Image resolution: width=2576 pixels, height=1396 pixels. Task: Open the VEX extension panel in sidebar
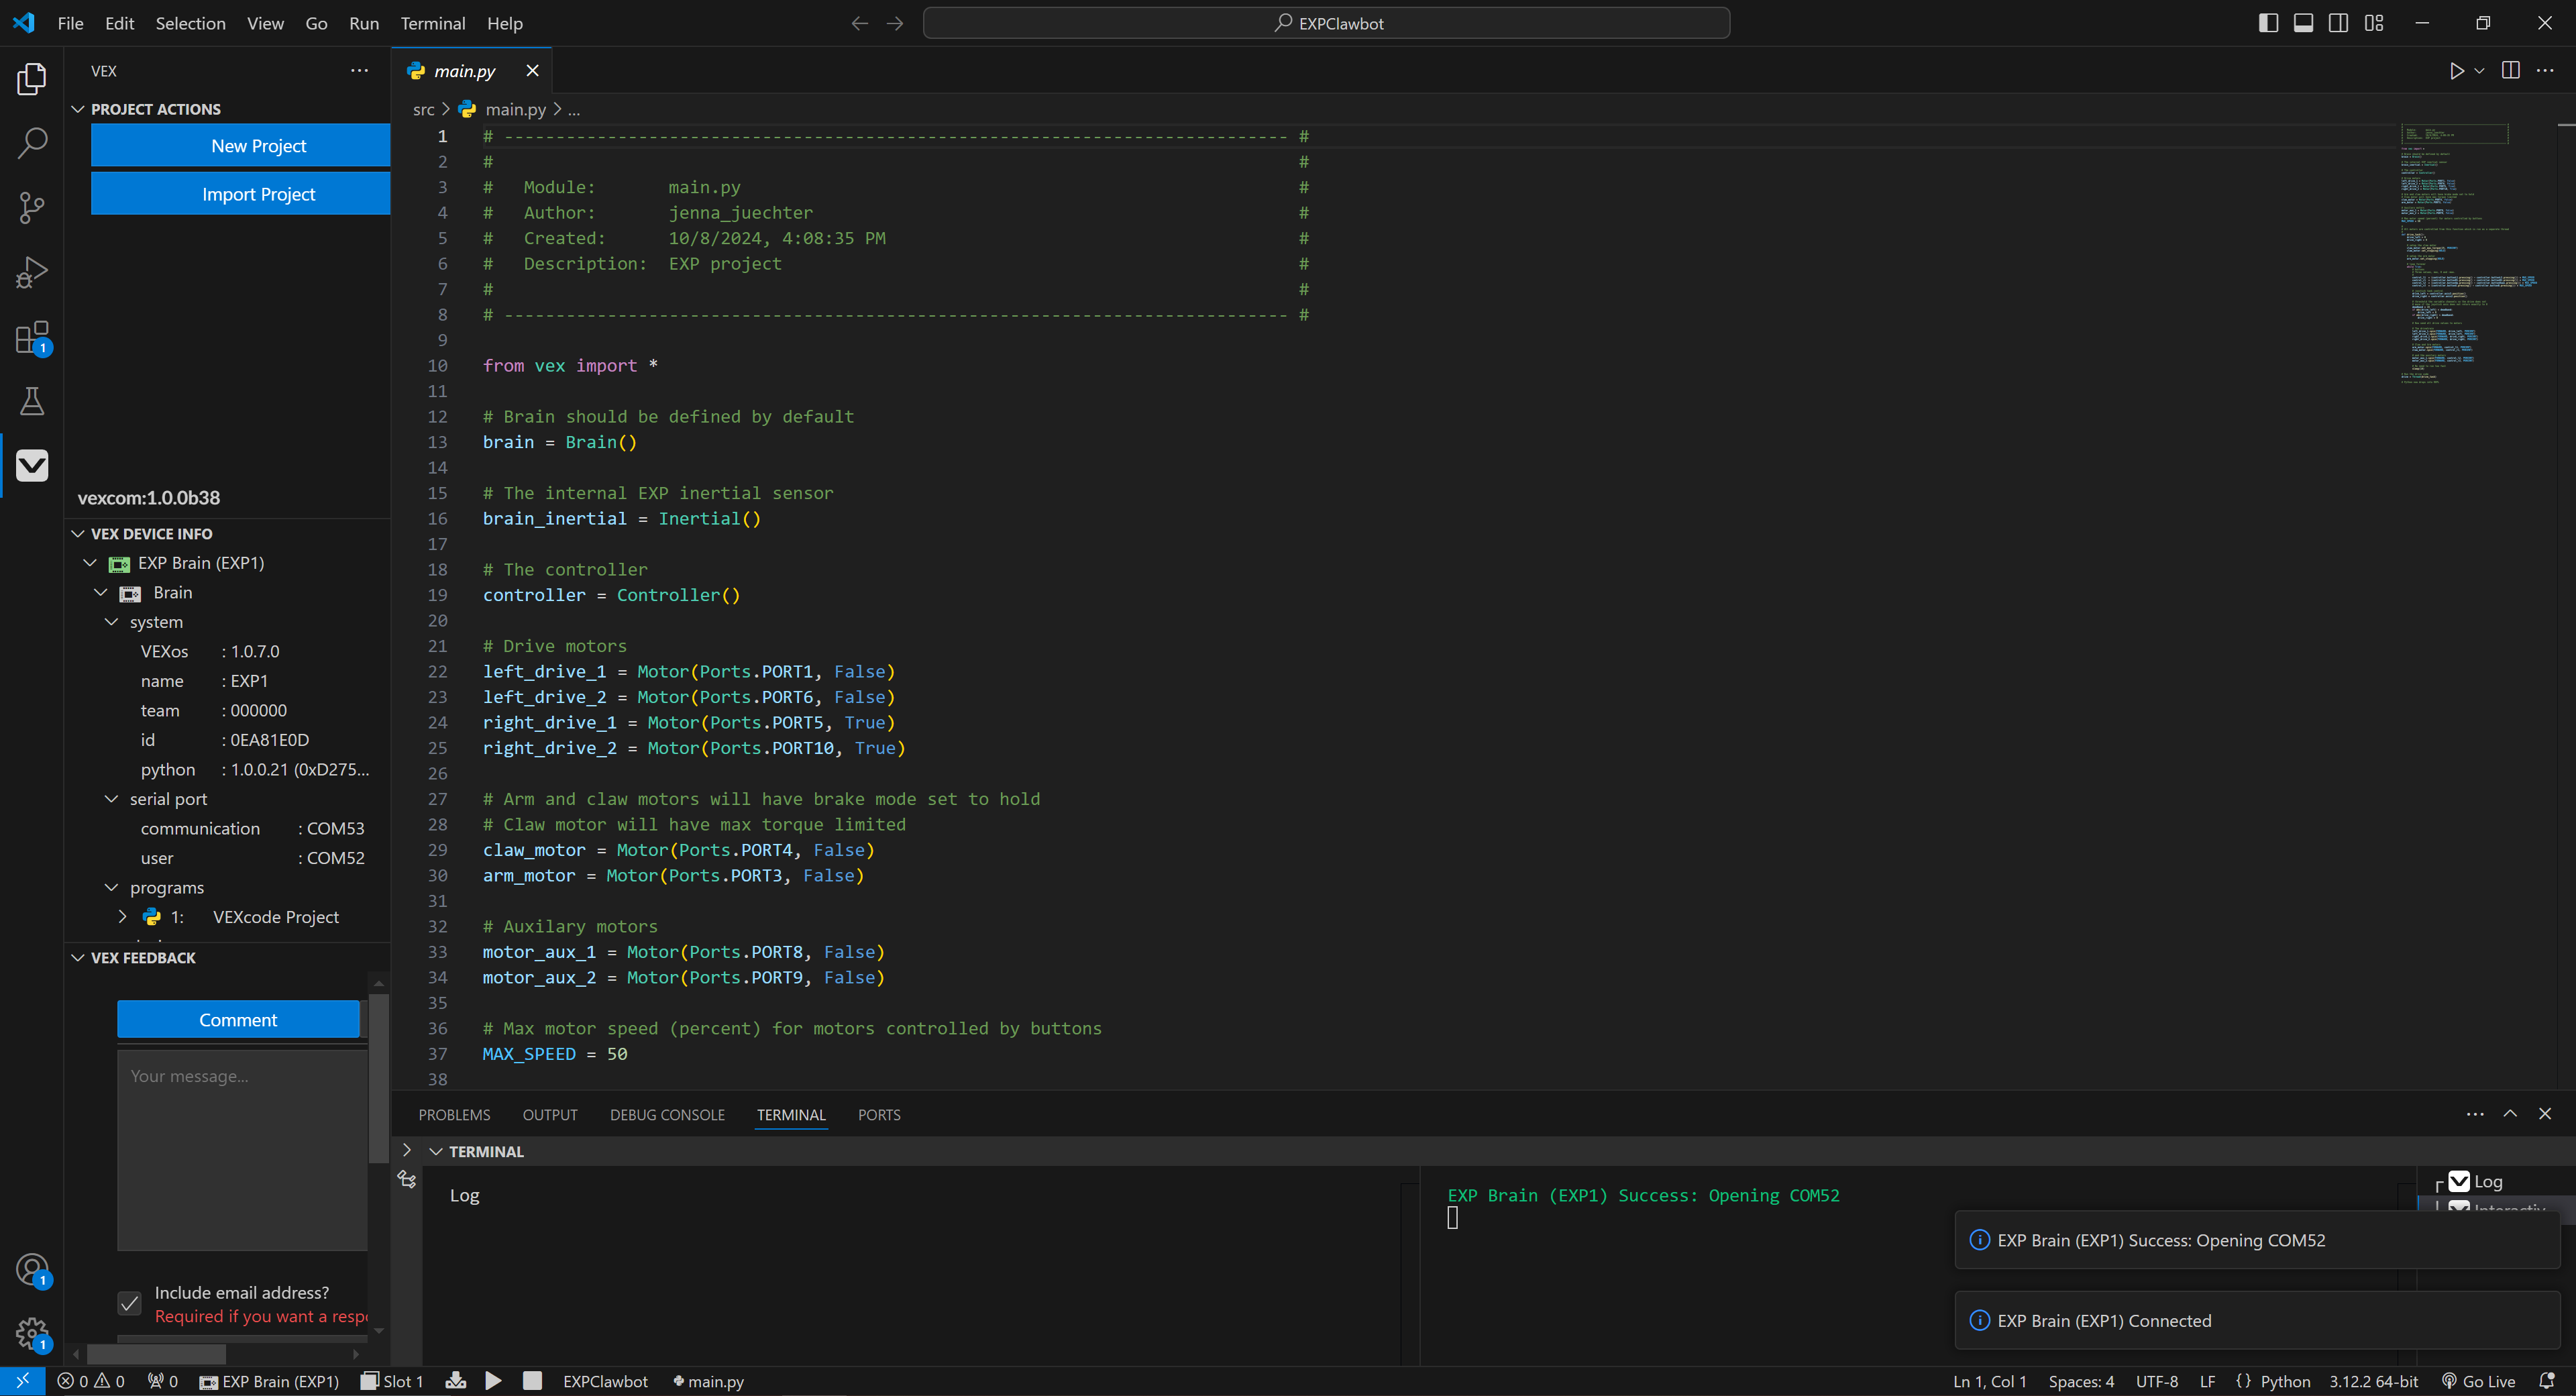(x=33, y=465)
